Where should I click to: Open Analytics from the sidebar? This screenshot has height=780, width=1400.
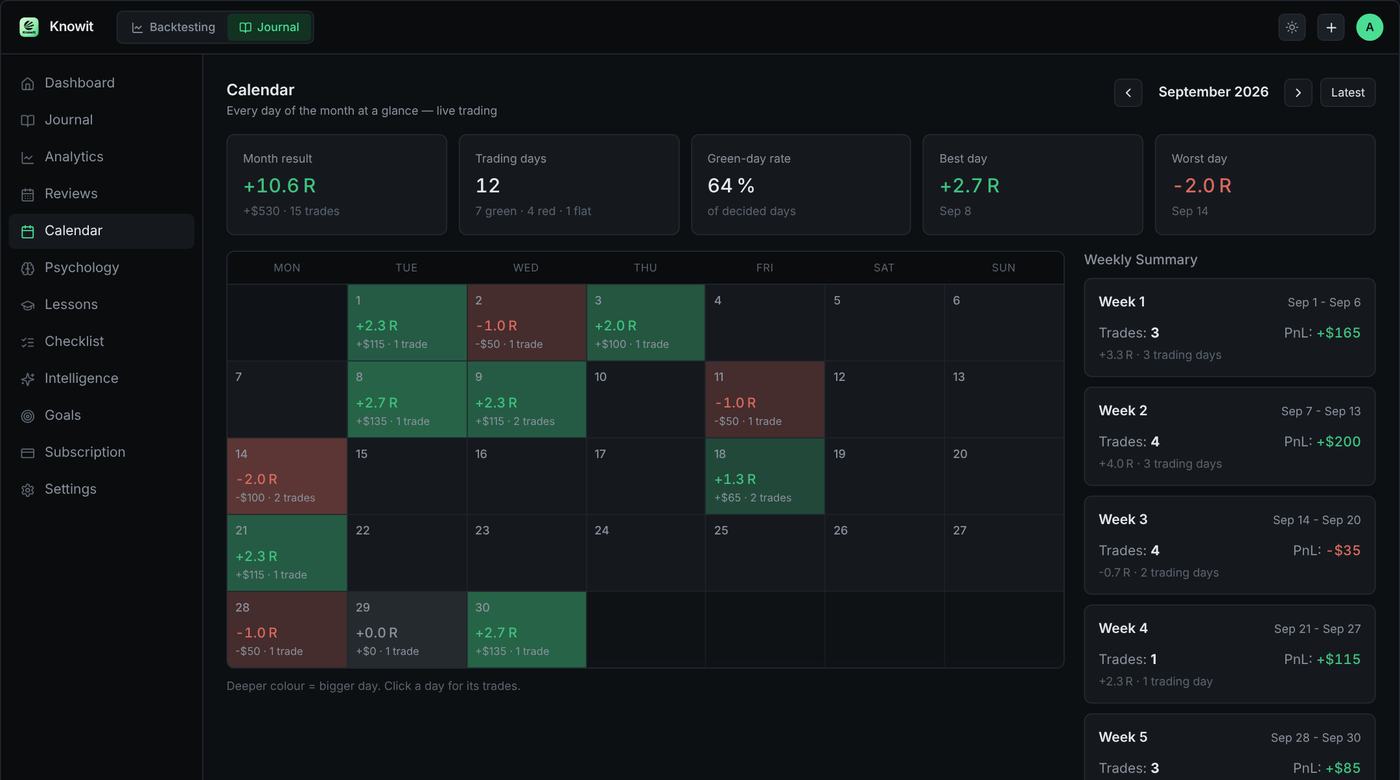101,157
